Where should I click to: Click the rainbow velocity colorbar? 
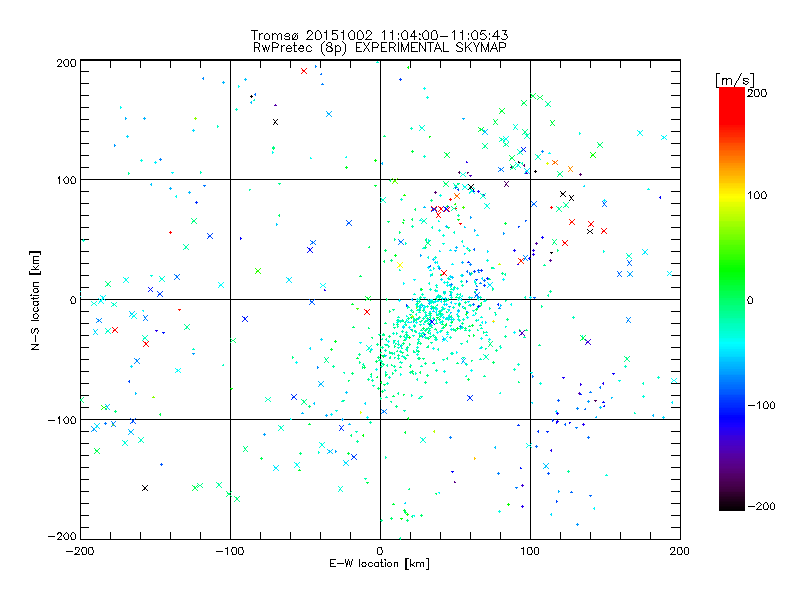732,299
